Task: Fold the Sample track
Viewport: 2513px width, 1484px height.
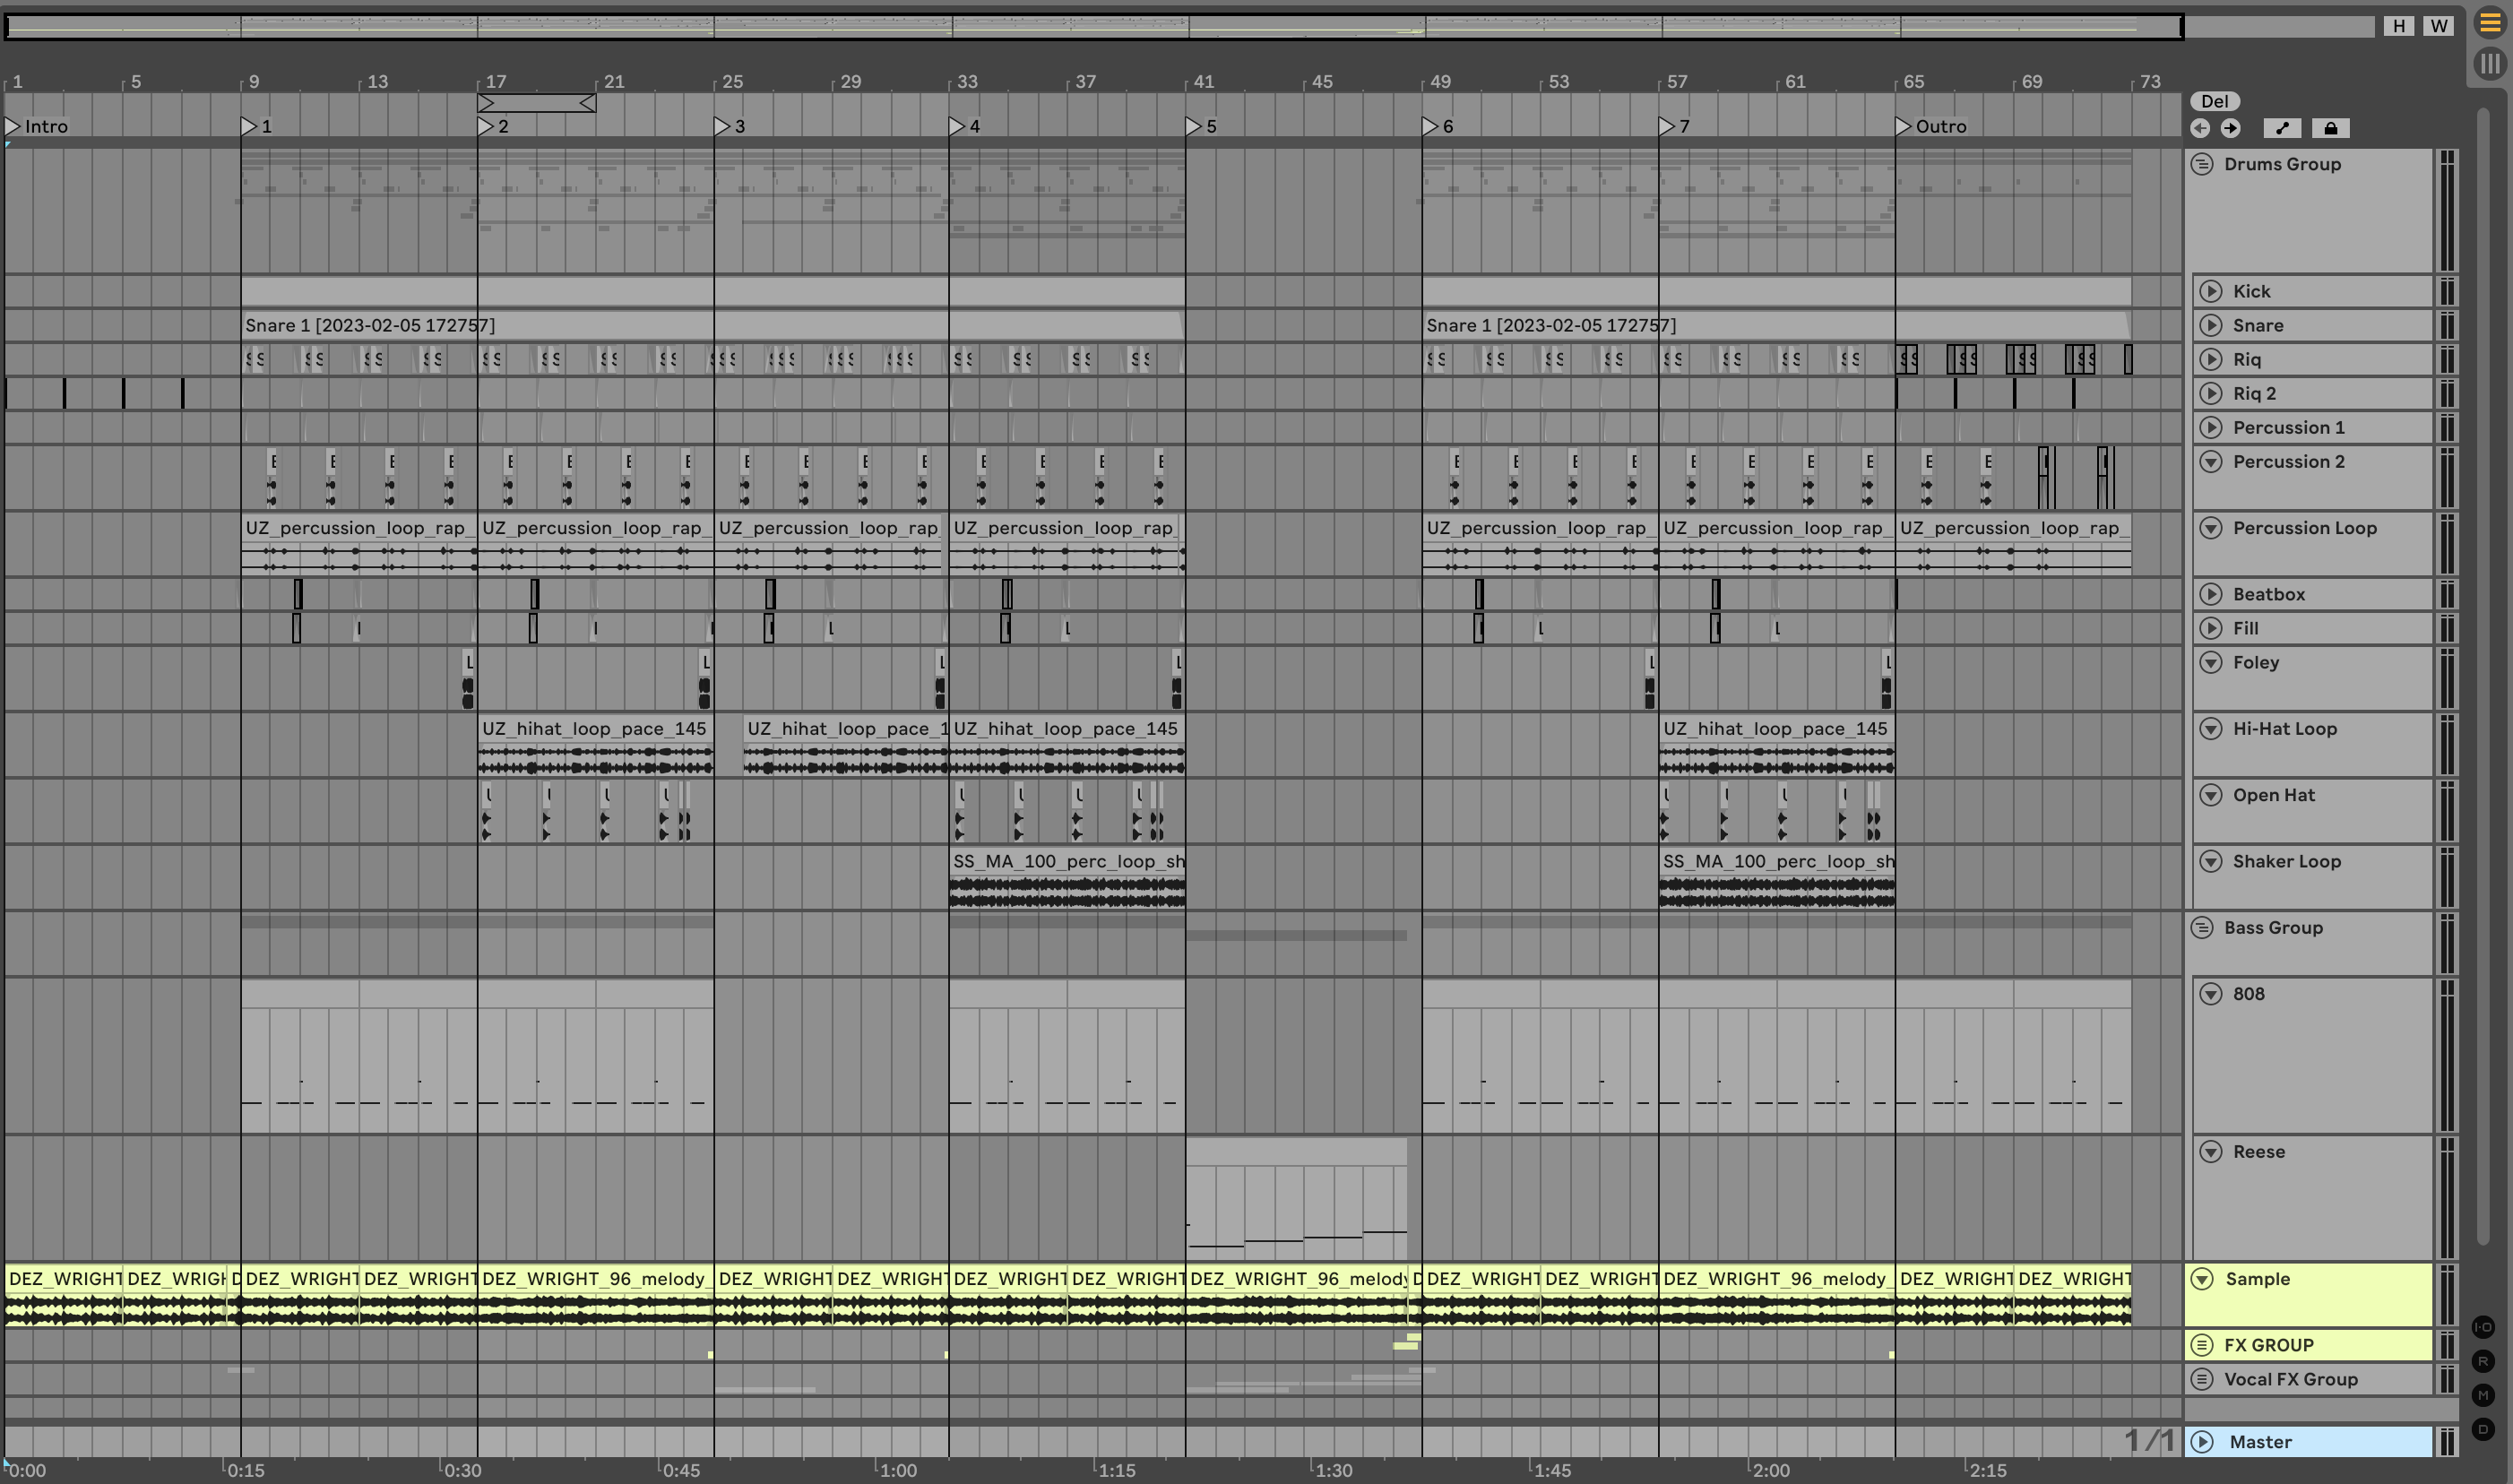Action: [2202, 1279]
